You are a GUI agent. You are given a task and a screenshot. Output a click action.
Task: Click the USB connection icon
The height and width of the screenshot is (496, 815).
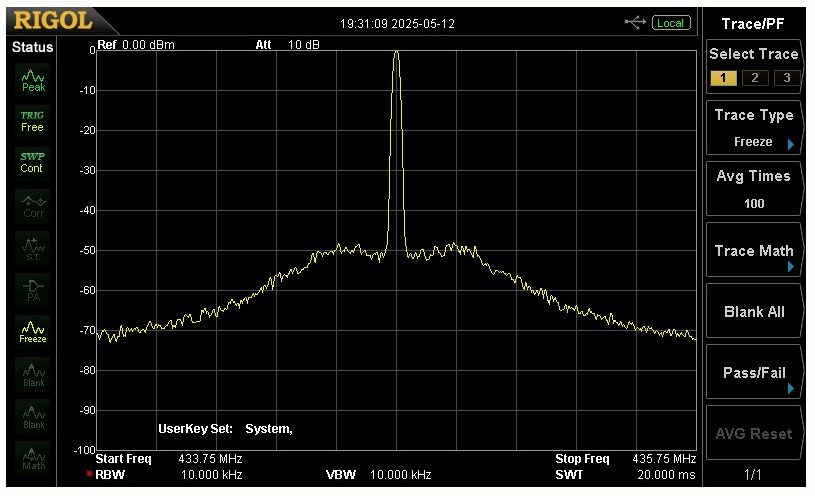pos(634,22)
